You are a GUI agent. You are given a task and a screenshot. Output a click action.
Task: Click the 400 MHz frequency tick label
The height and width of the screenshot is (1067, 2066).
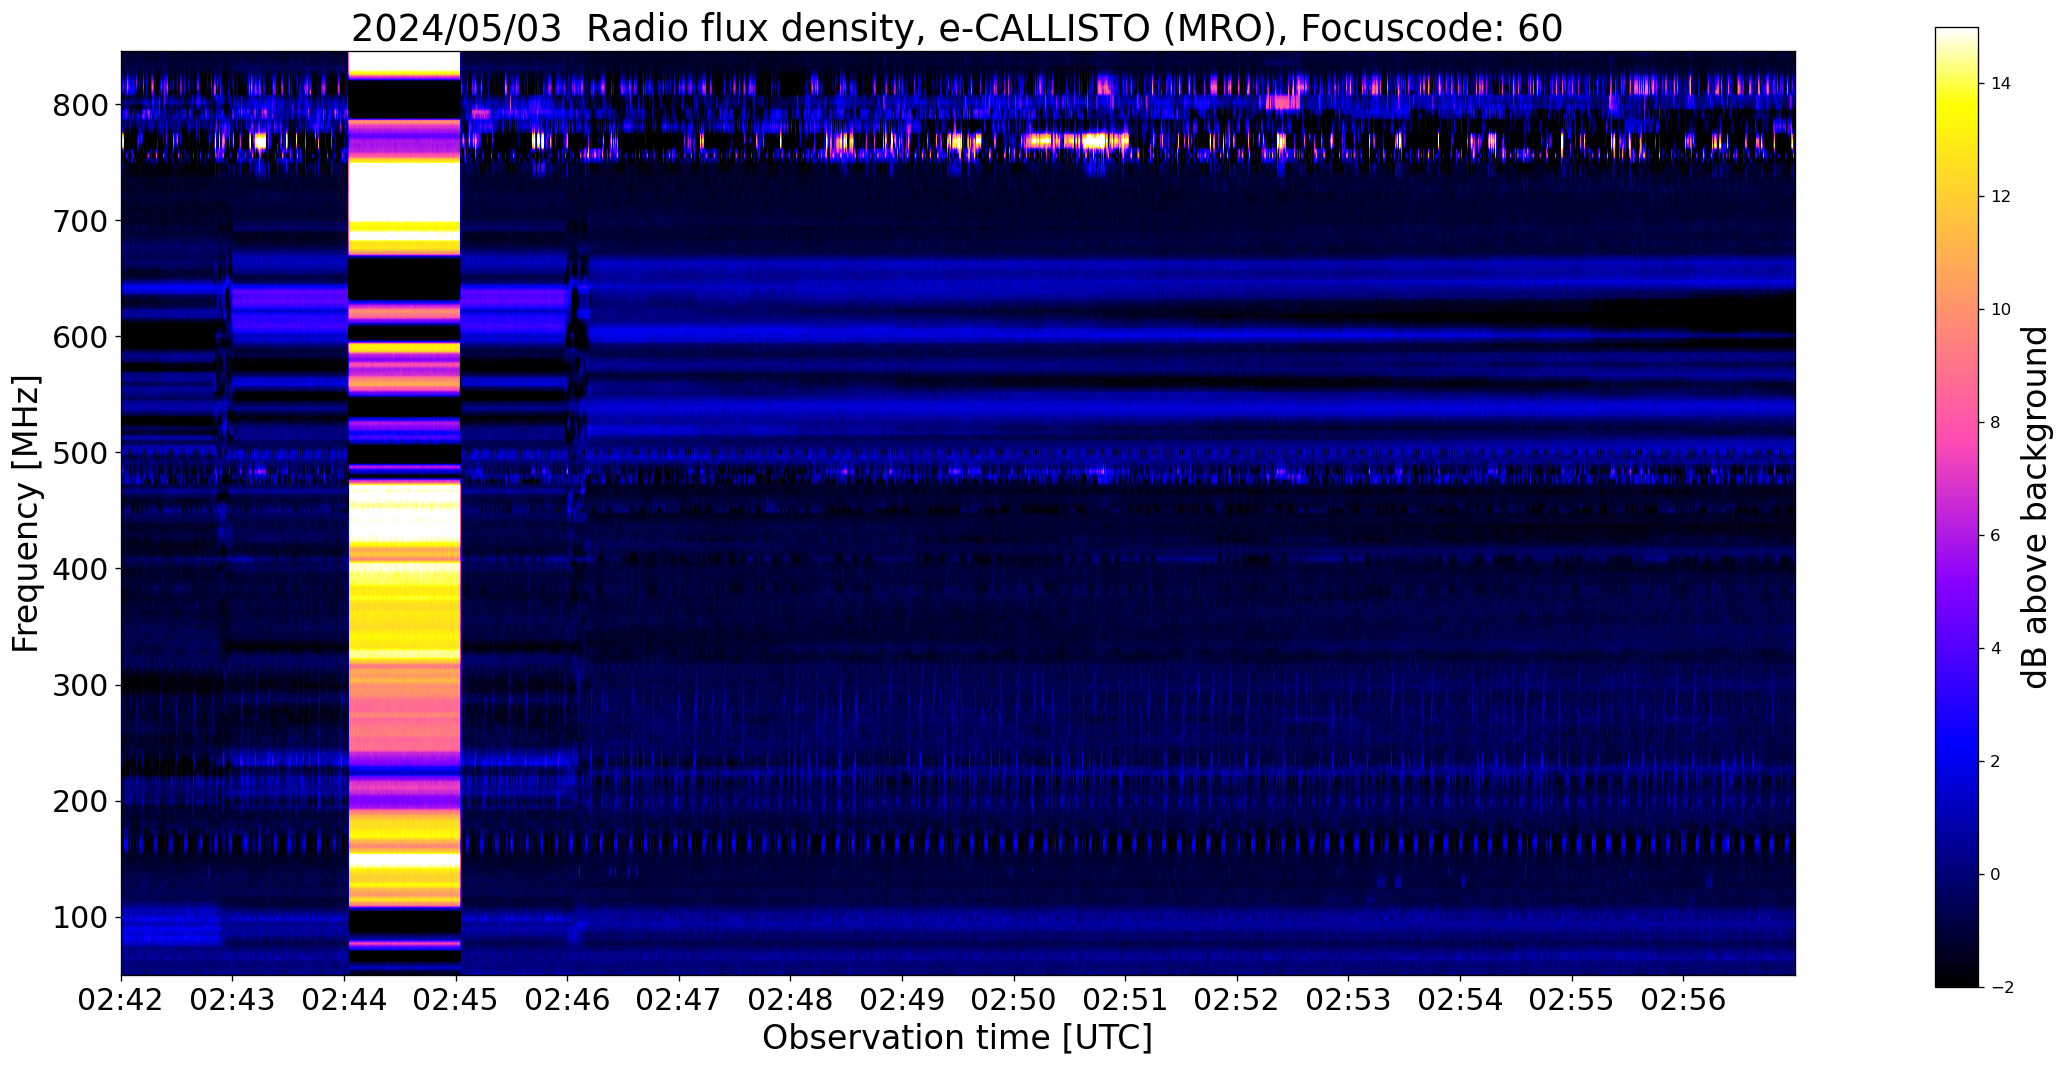pyautogui.click(x=80, y=569)
